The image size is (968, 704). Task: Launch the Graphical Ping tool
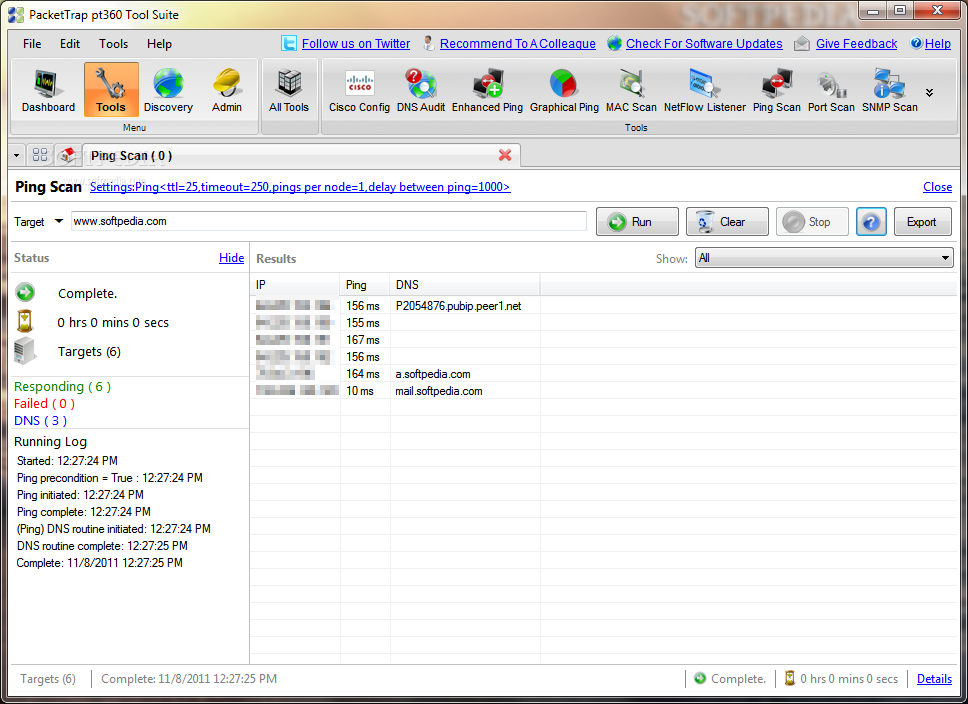pos(564,91)
